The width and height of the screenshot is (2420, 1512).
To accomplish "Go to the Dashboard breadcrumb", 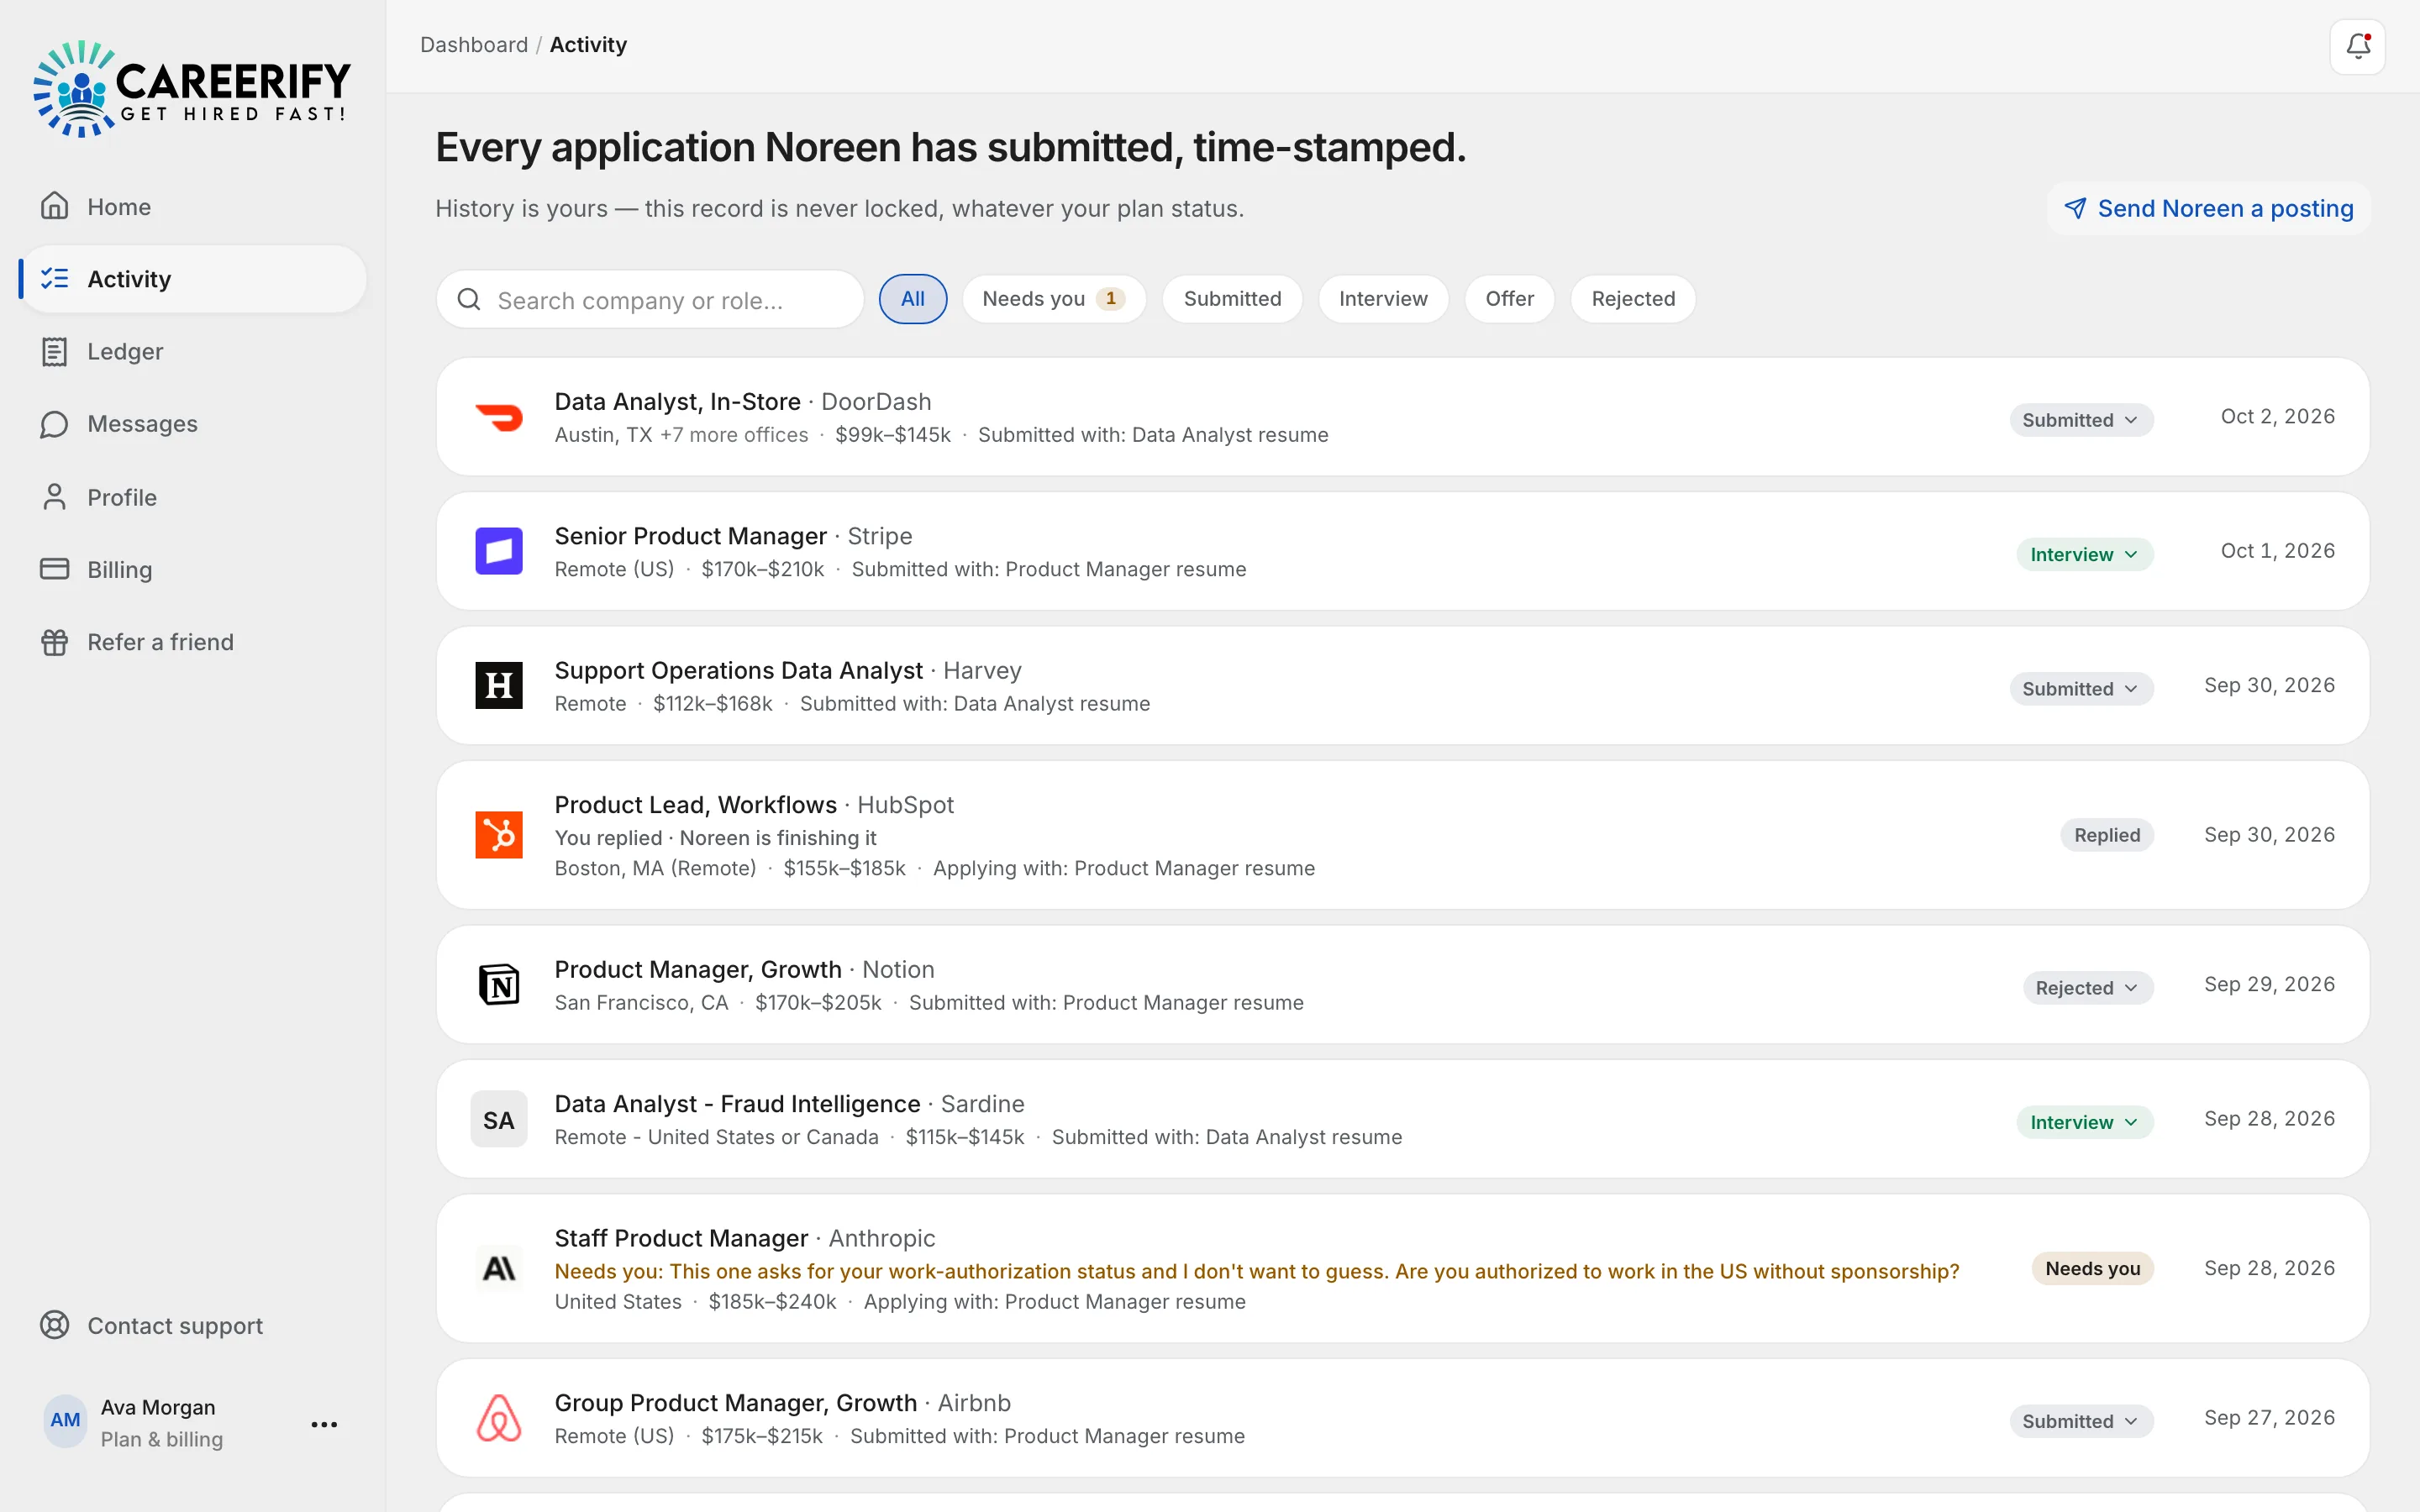I will (x=474, y=45).
